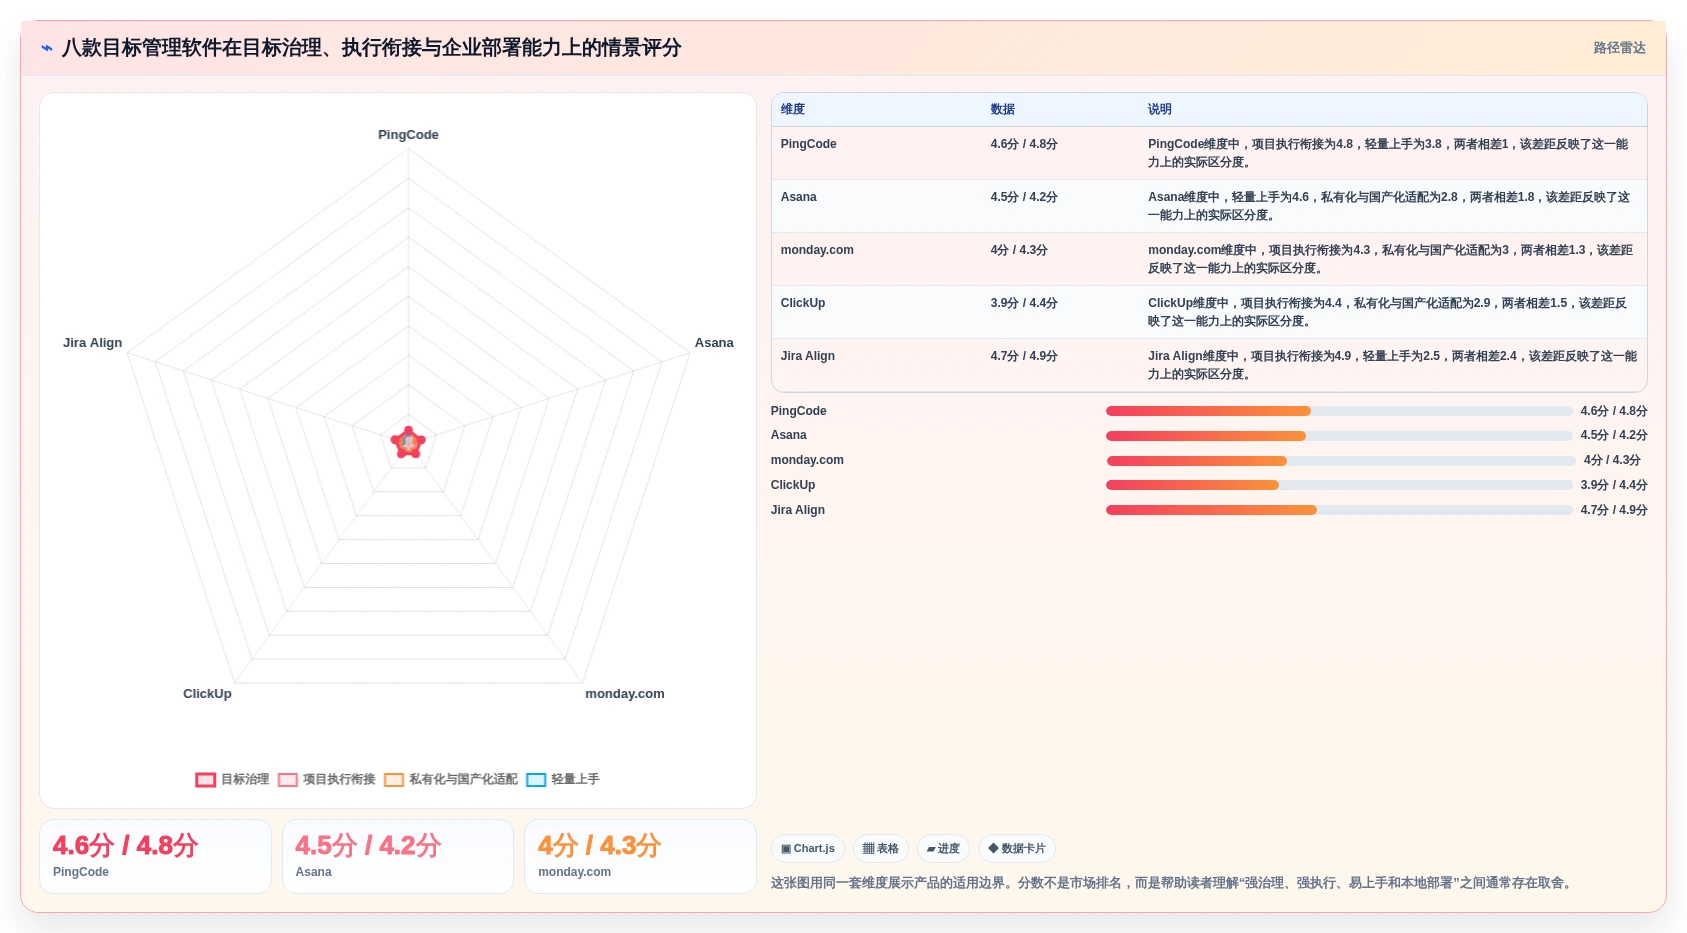Click the star-shaped radar data polygon

[x=408, y=442]
